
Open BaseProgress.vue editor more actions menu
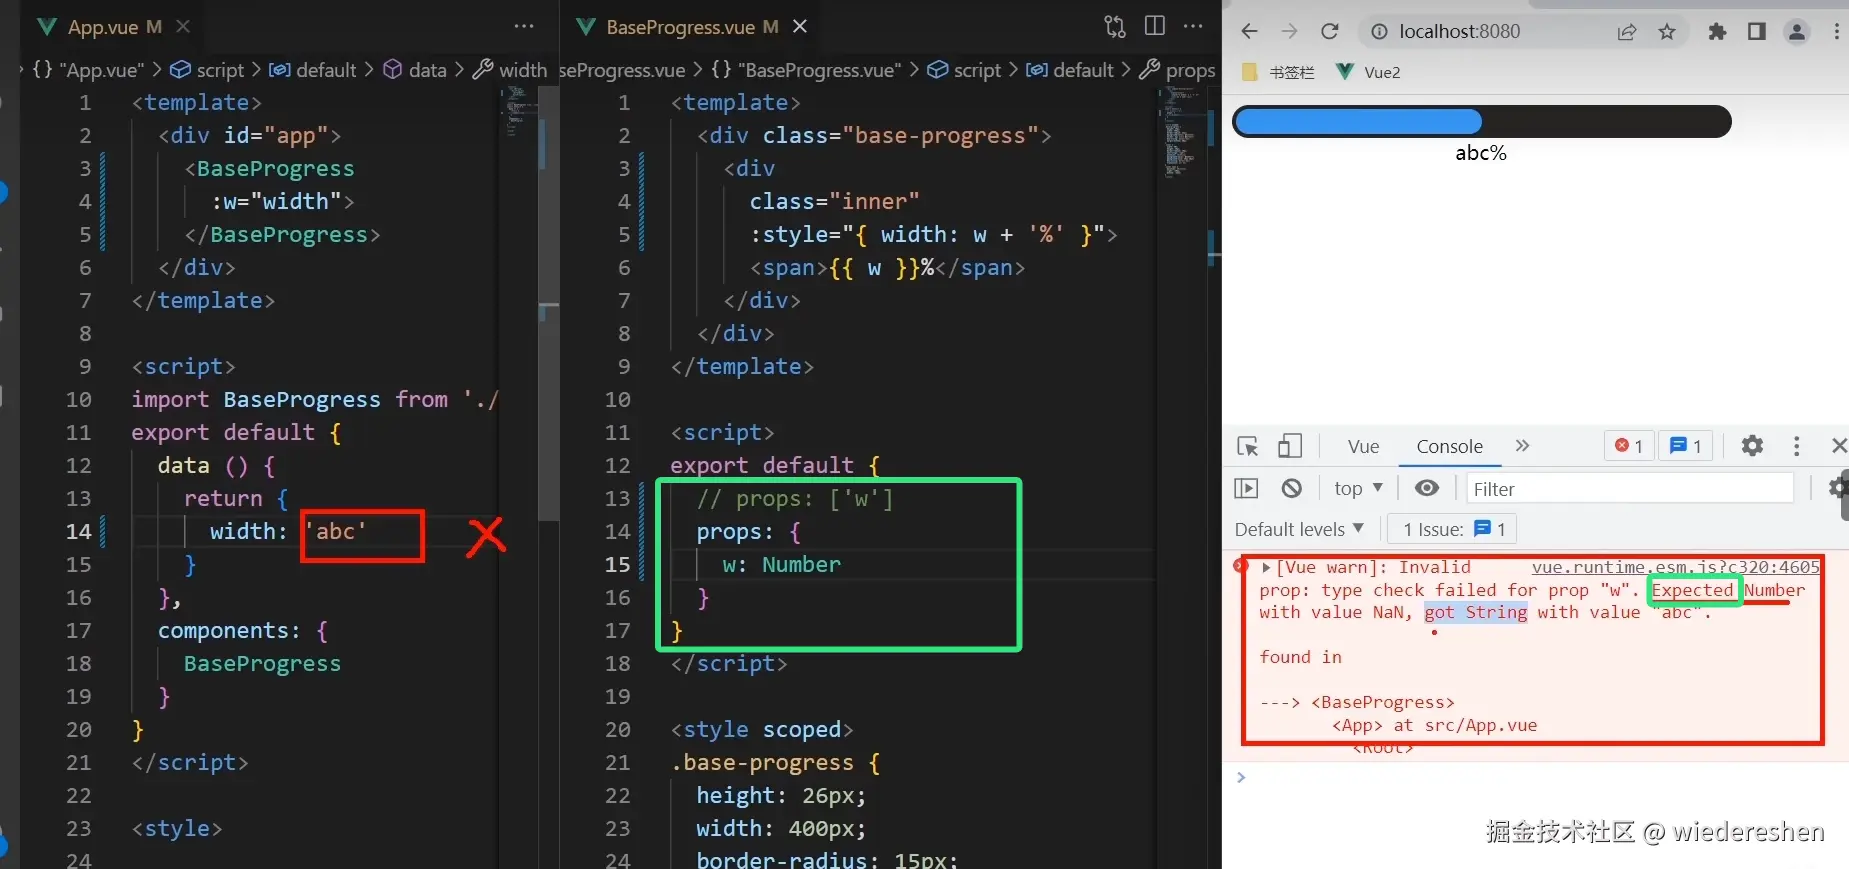pyautogui.click(x=1193, y=27)
